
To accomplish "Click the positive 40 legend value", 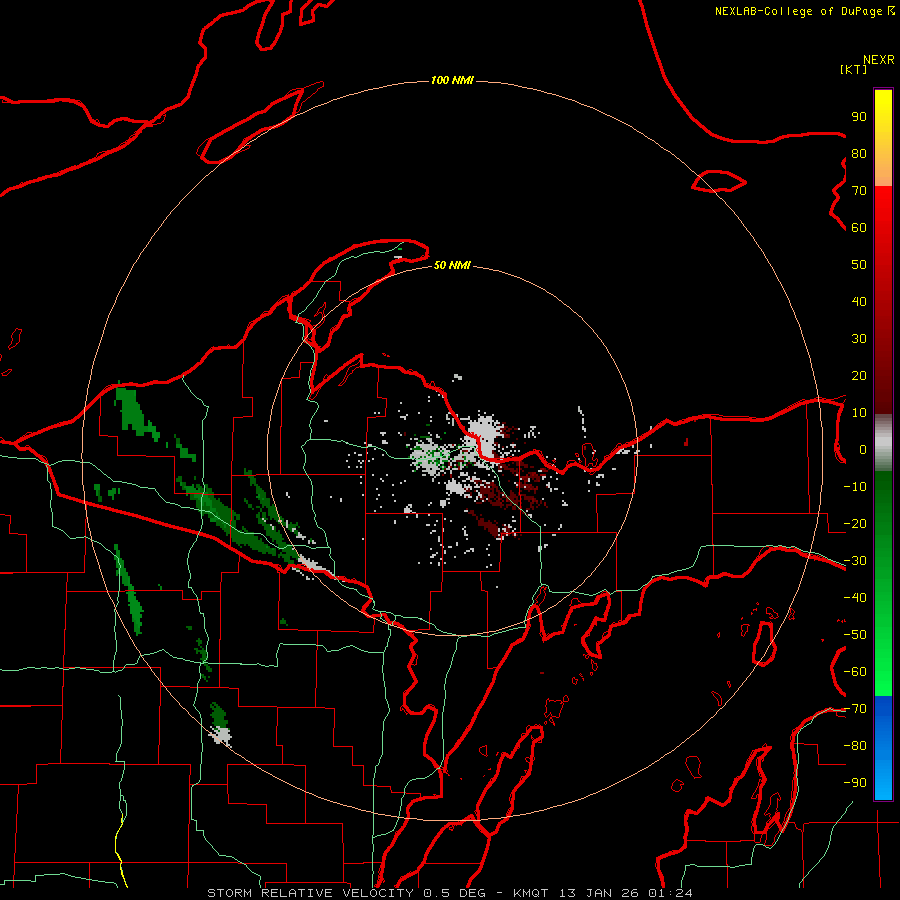I will [859, 302].
